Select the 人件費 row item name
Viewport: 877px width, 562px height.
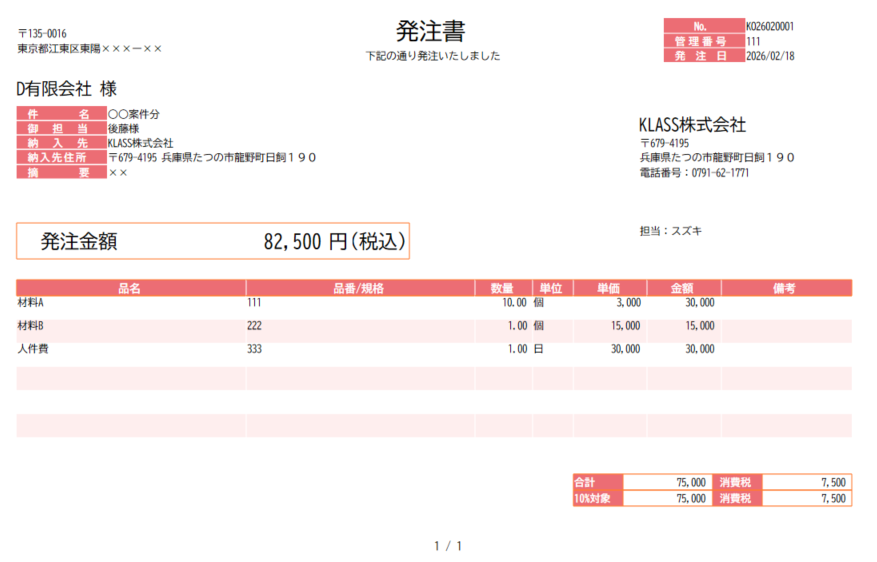[33, 349]
